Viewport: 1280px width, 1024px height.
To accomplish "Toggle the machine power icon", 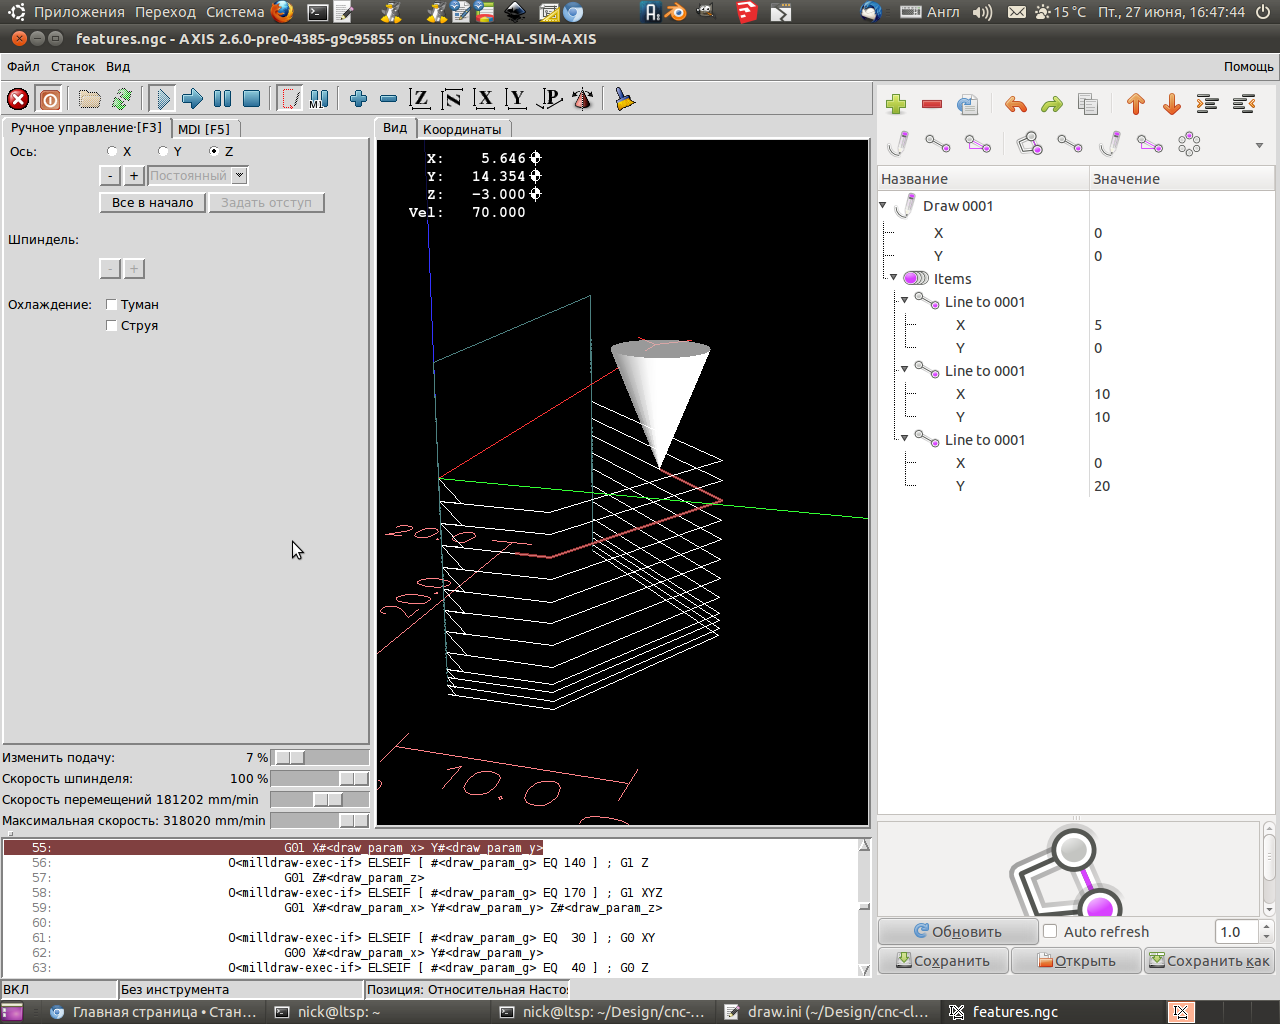I will [x=50, y=99].
